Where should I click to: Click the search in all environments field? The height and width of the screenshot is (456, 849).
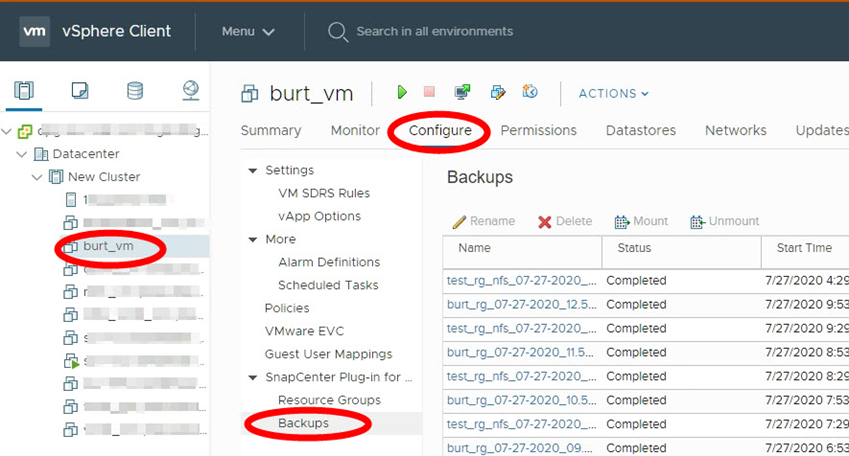(434, 31)
